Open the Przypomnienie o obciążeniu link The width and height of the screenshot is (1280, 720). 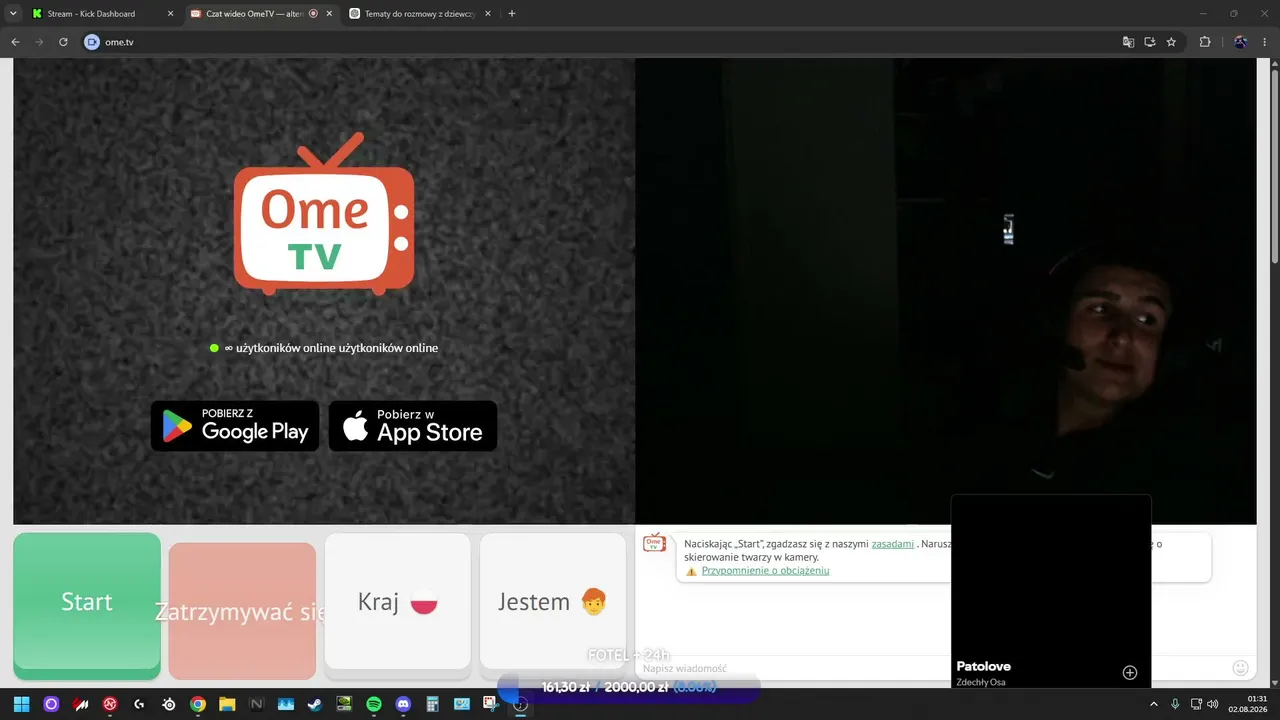click(765, 571)
